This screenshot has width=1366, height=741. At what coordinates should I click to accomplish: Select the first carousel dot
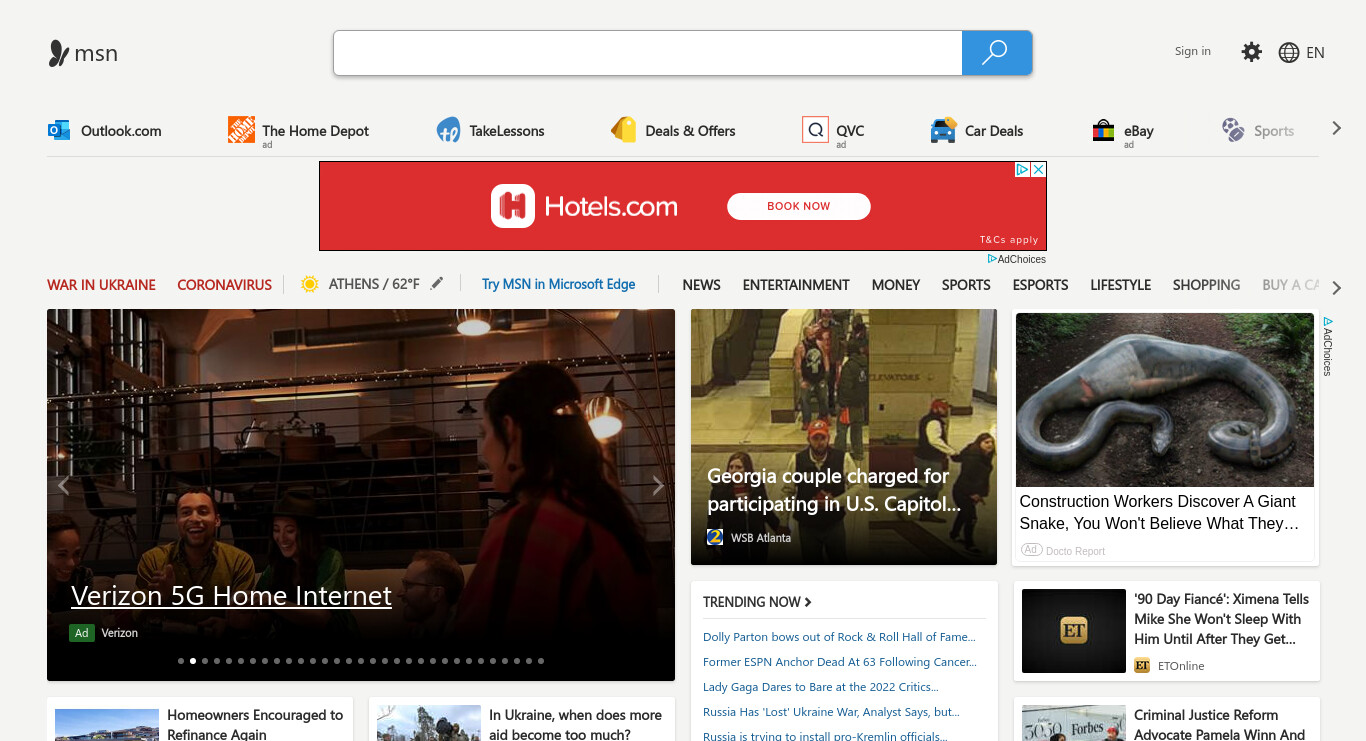tap(181, 661)
